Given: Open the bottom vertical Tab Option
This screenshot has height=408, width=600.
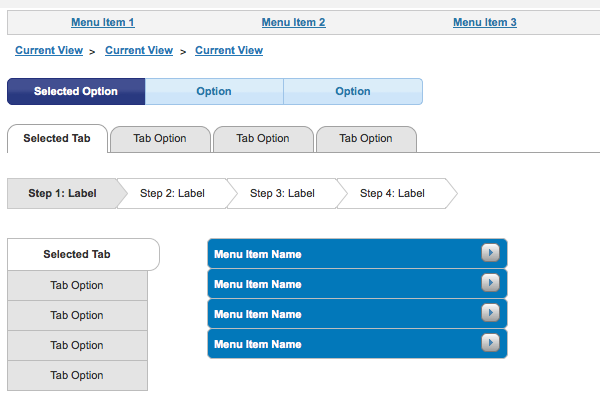Looking at the screenshot, I should click(77, 375).
